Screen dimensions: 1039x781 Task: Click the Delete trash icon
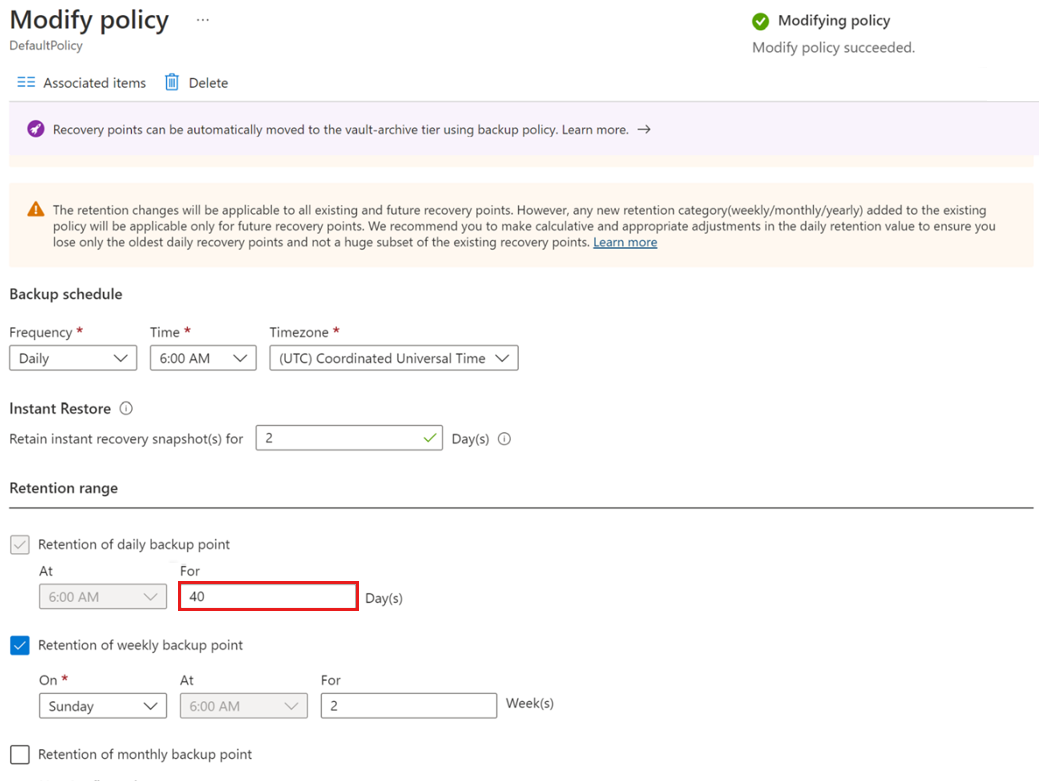pos(172,82)
